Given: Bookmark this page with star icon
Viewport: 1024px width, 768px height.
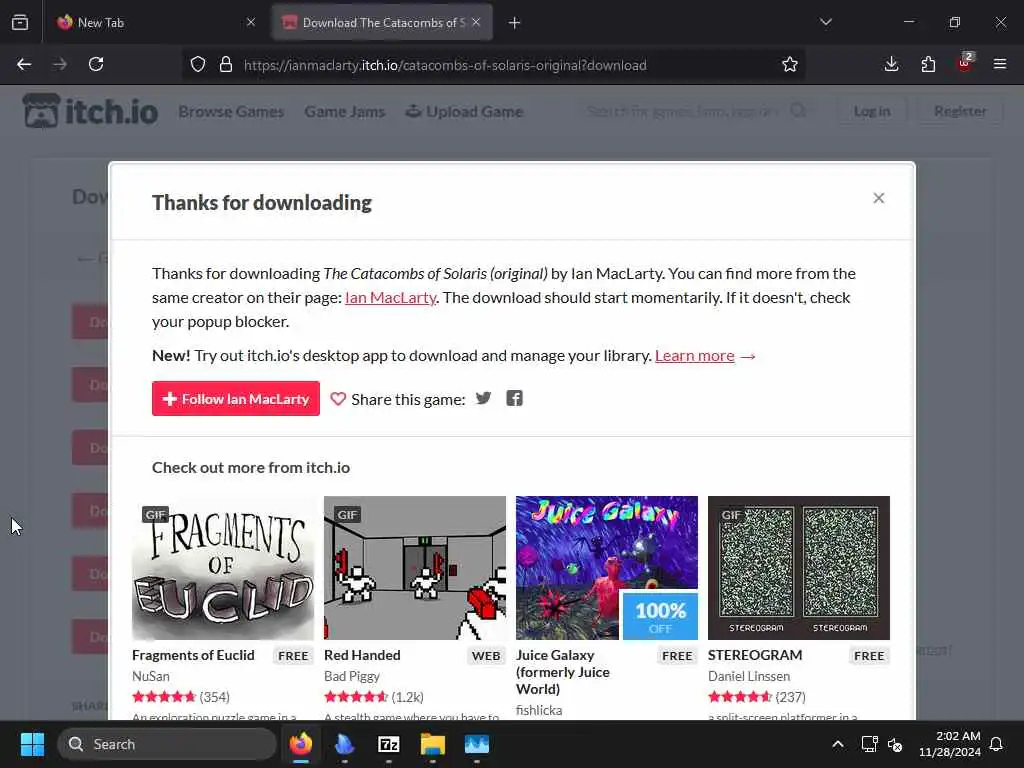Looking at the screenshot, I should 790,64.
